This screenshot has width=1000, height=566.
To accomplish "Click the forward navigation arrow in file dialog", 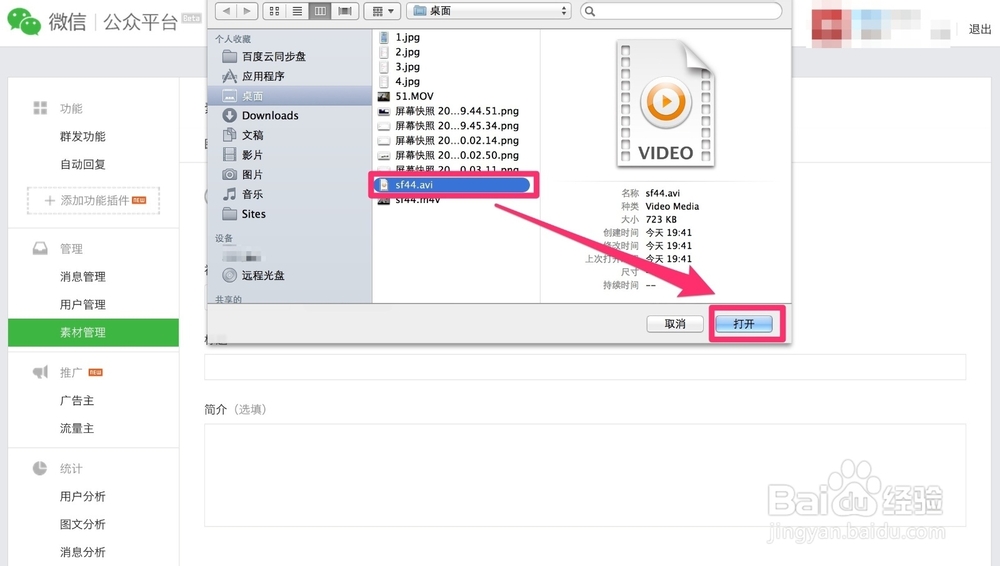I will (247, 11).
